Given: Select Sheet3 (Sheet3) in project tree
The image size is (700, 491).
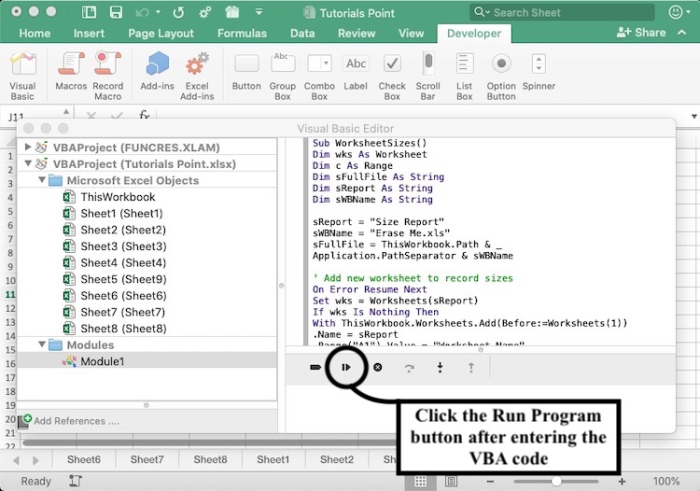Looking at the screenshot, I should [x=123, y=246].
